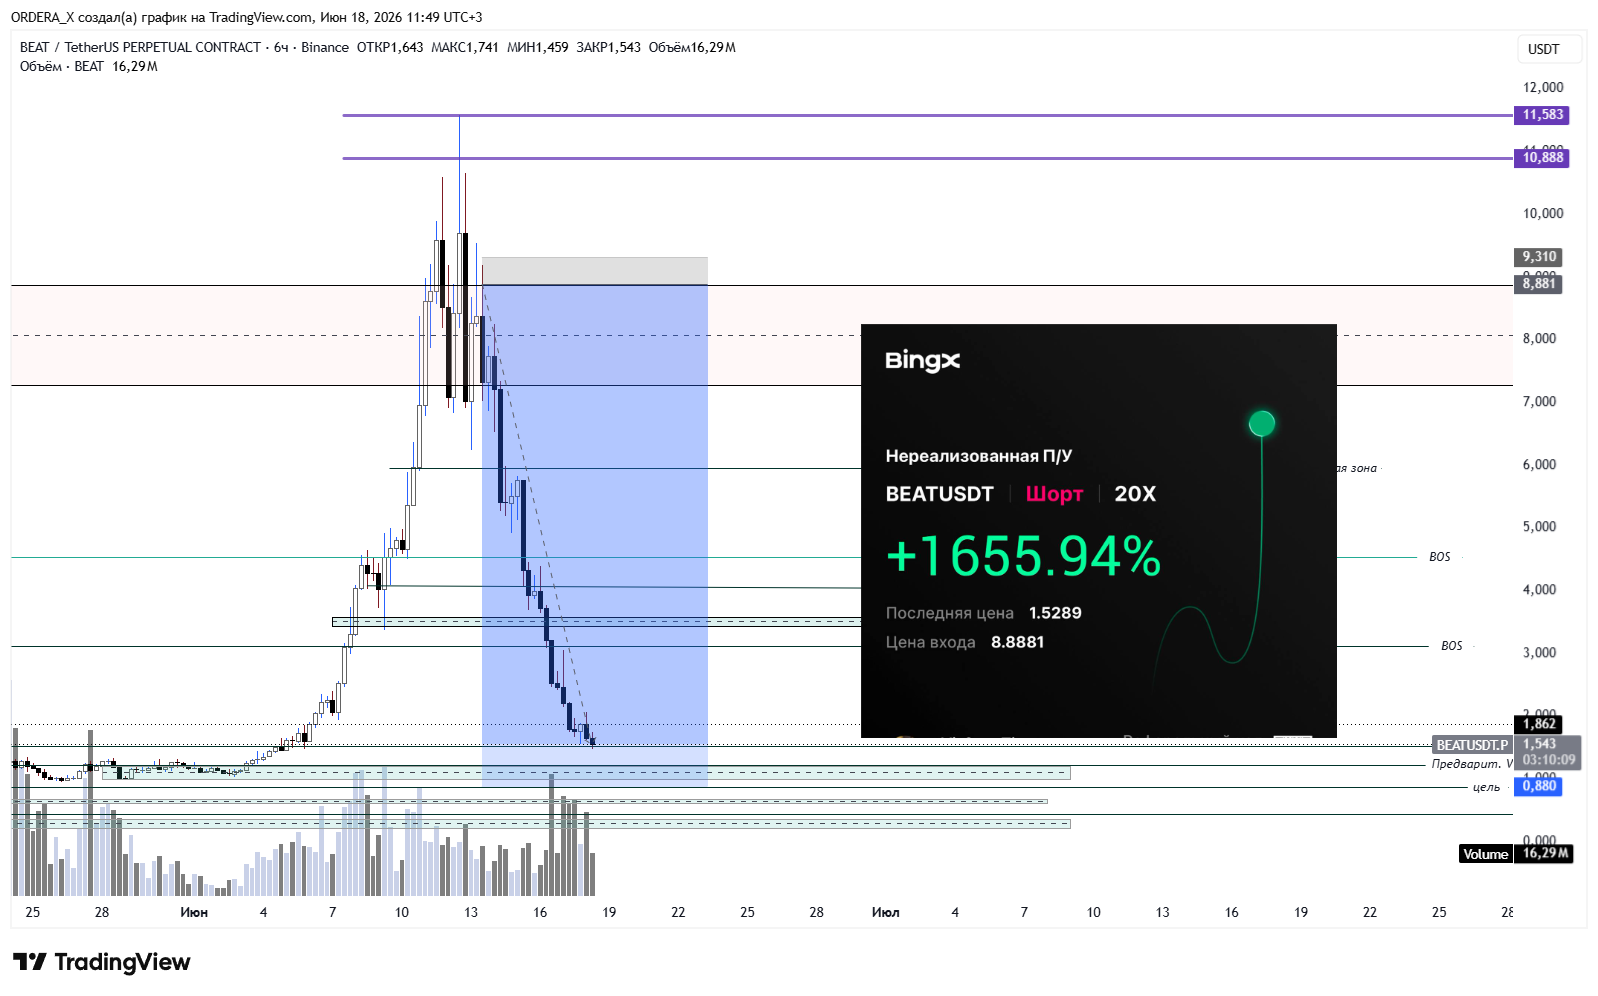Screen dimensions: 1598x996
Task: Click the 20X leverage label
Action: (1135, 494)
